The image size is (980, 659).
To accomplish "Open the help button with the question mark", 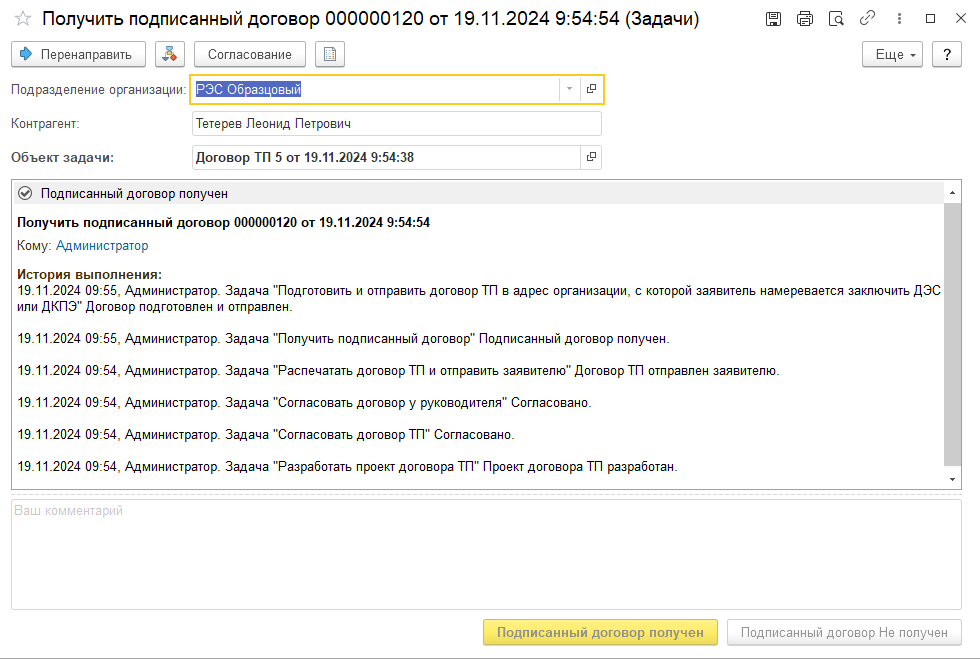I will point(945,55).
